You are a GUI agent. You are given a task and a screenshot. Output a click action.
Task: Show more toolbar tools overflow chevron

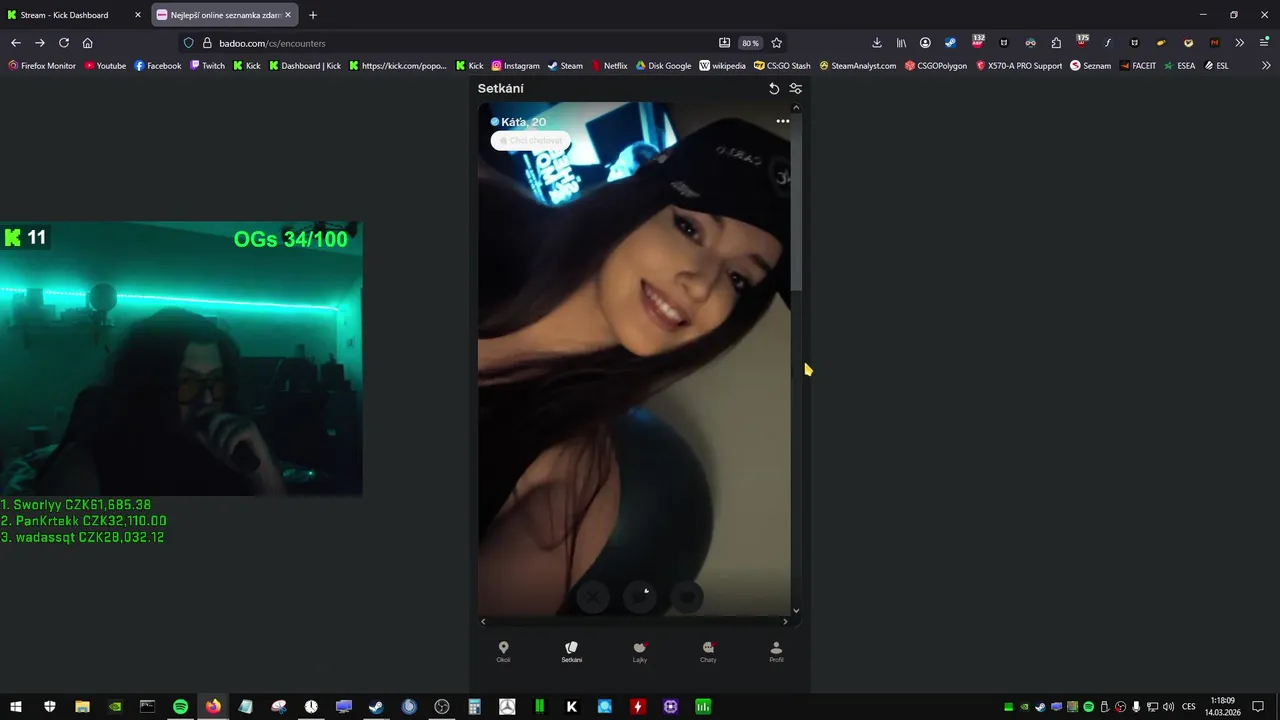pyautogui.click(x=1240, y=43)
